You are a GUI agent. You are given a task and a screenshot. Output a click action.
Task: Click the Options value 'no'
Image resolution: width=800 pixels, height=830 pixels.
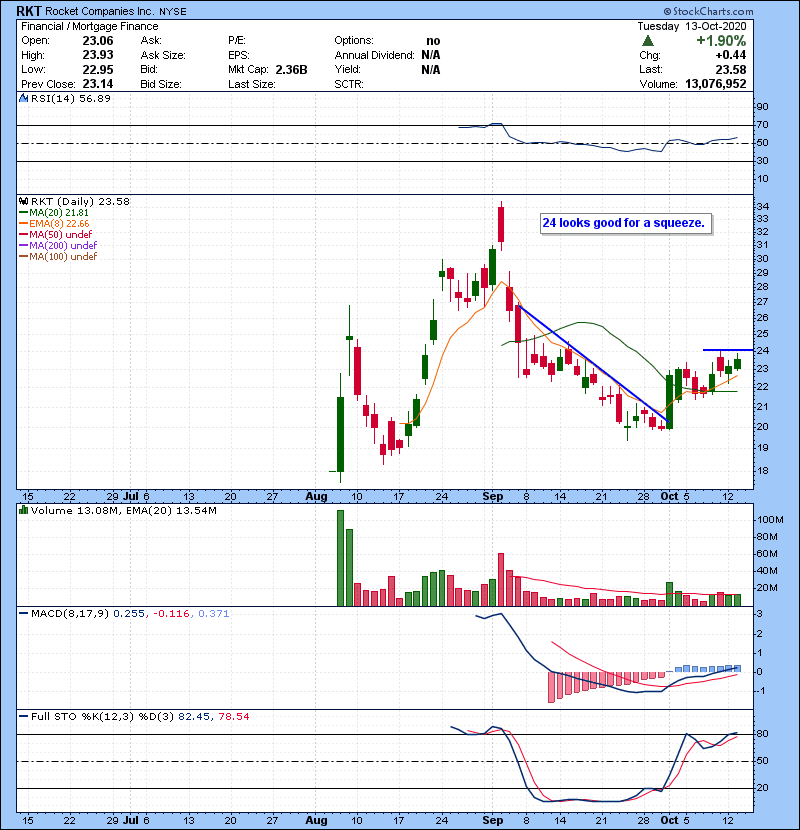[433, 41]
